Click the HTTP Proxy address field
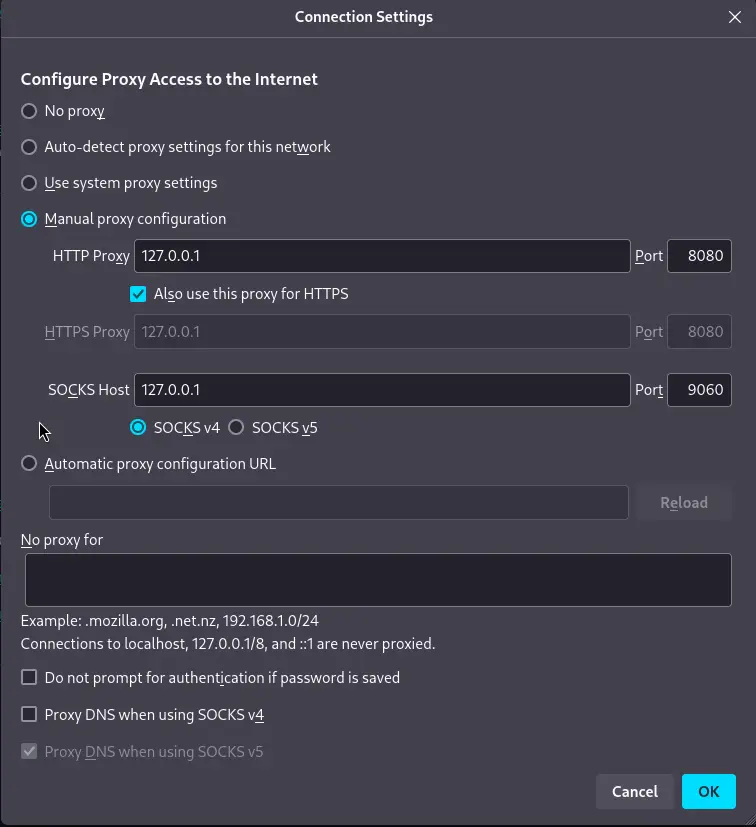 381,256
